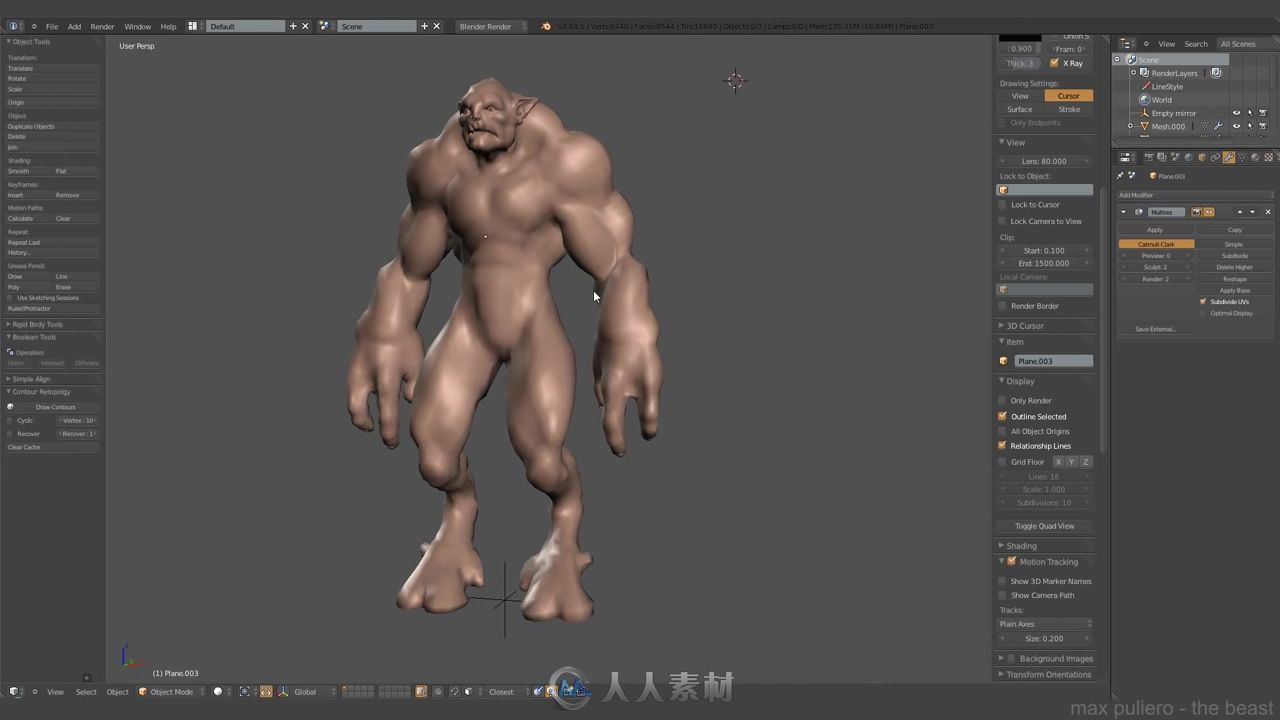
Task: Open the Object Mode dropdown
Action: pyautogui.click(x=173, y=691)
